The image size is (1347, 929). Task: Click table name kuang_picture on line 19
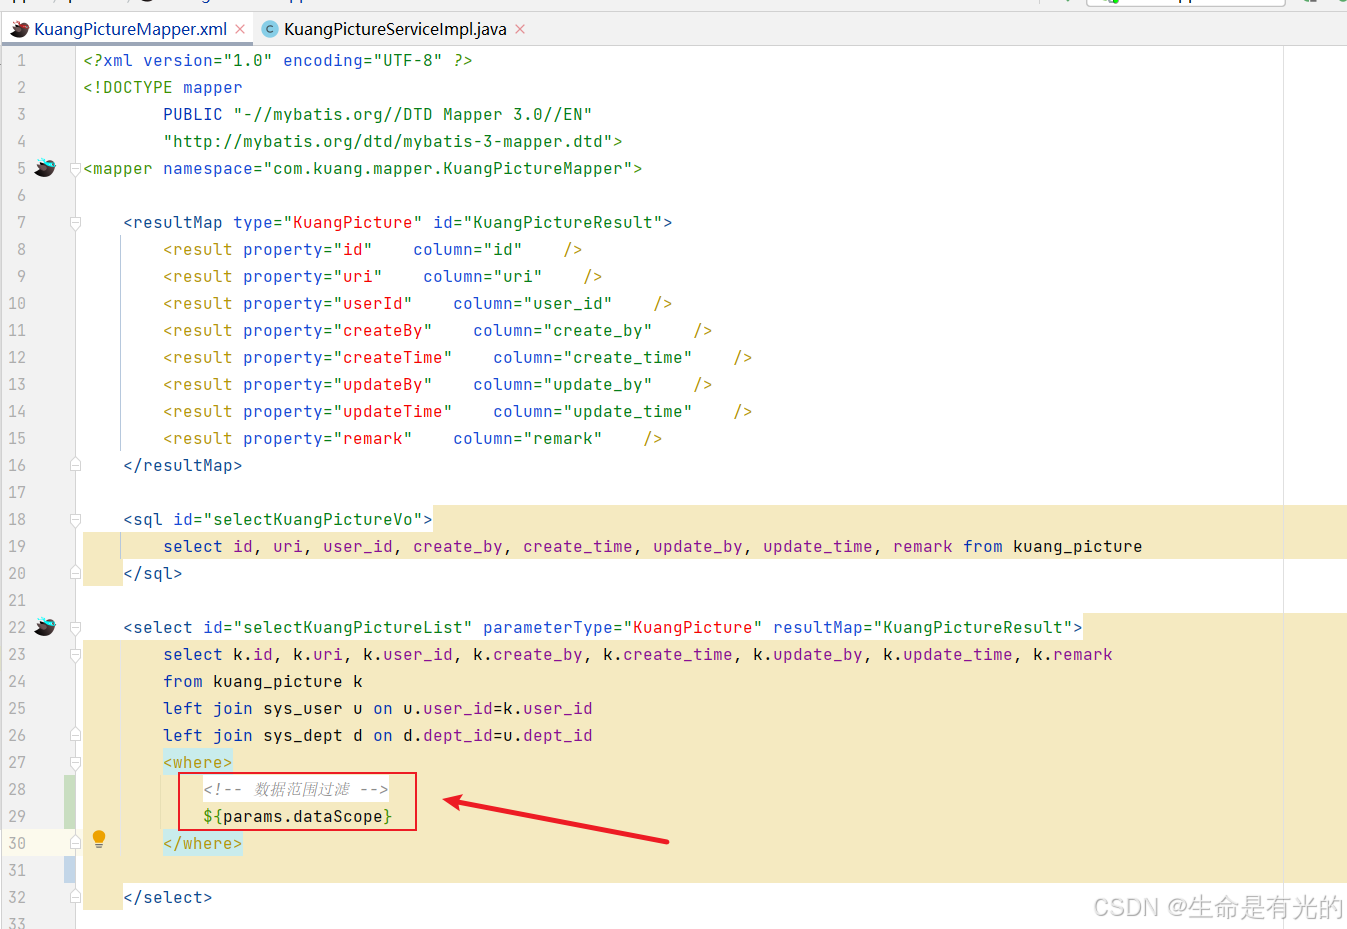click(x=1078, y=546)
